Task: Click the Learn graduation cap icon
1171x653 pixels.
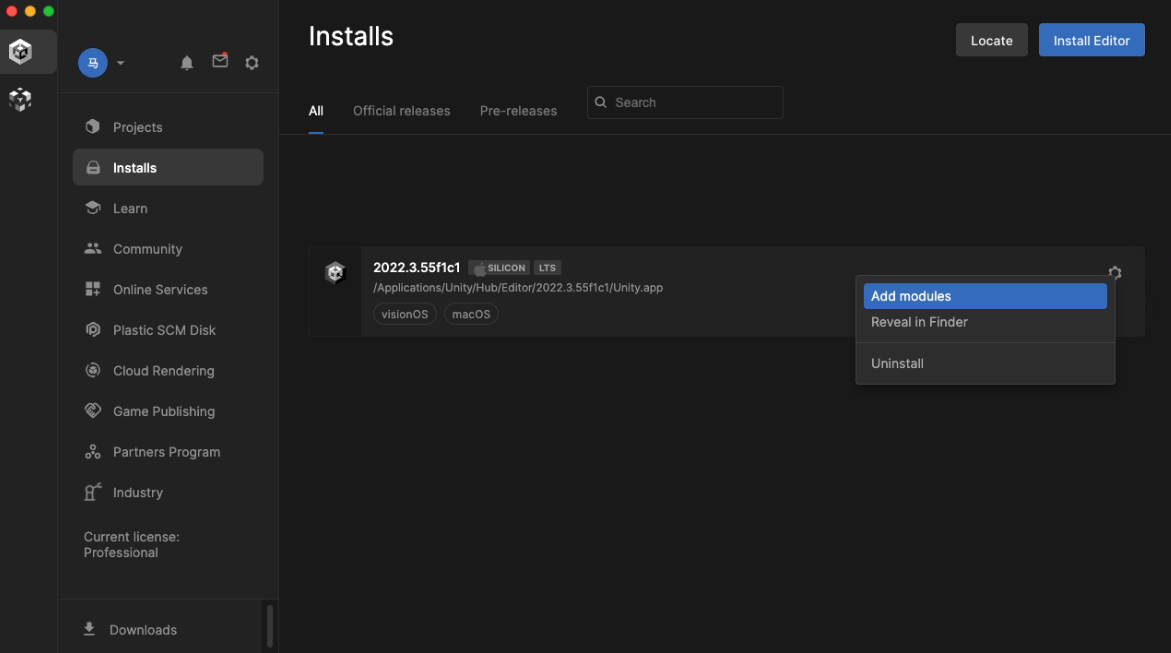Action: [x=93, y=208]
